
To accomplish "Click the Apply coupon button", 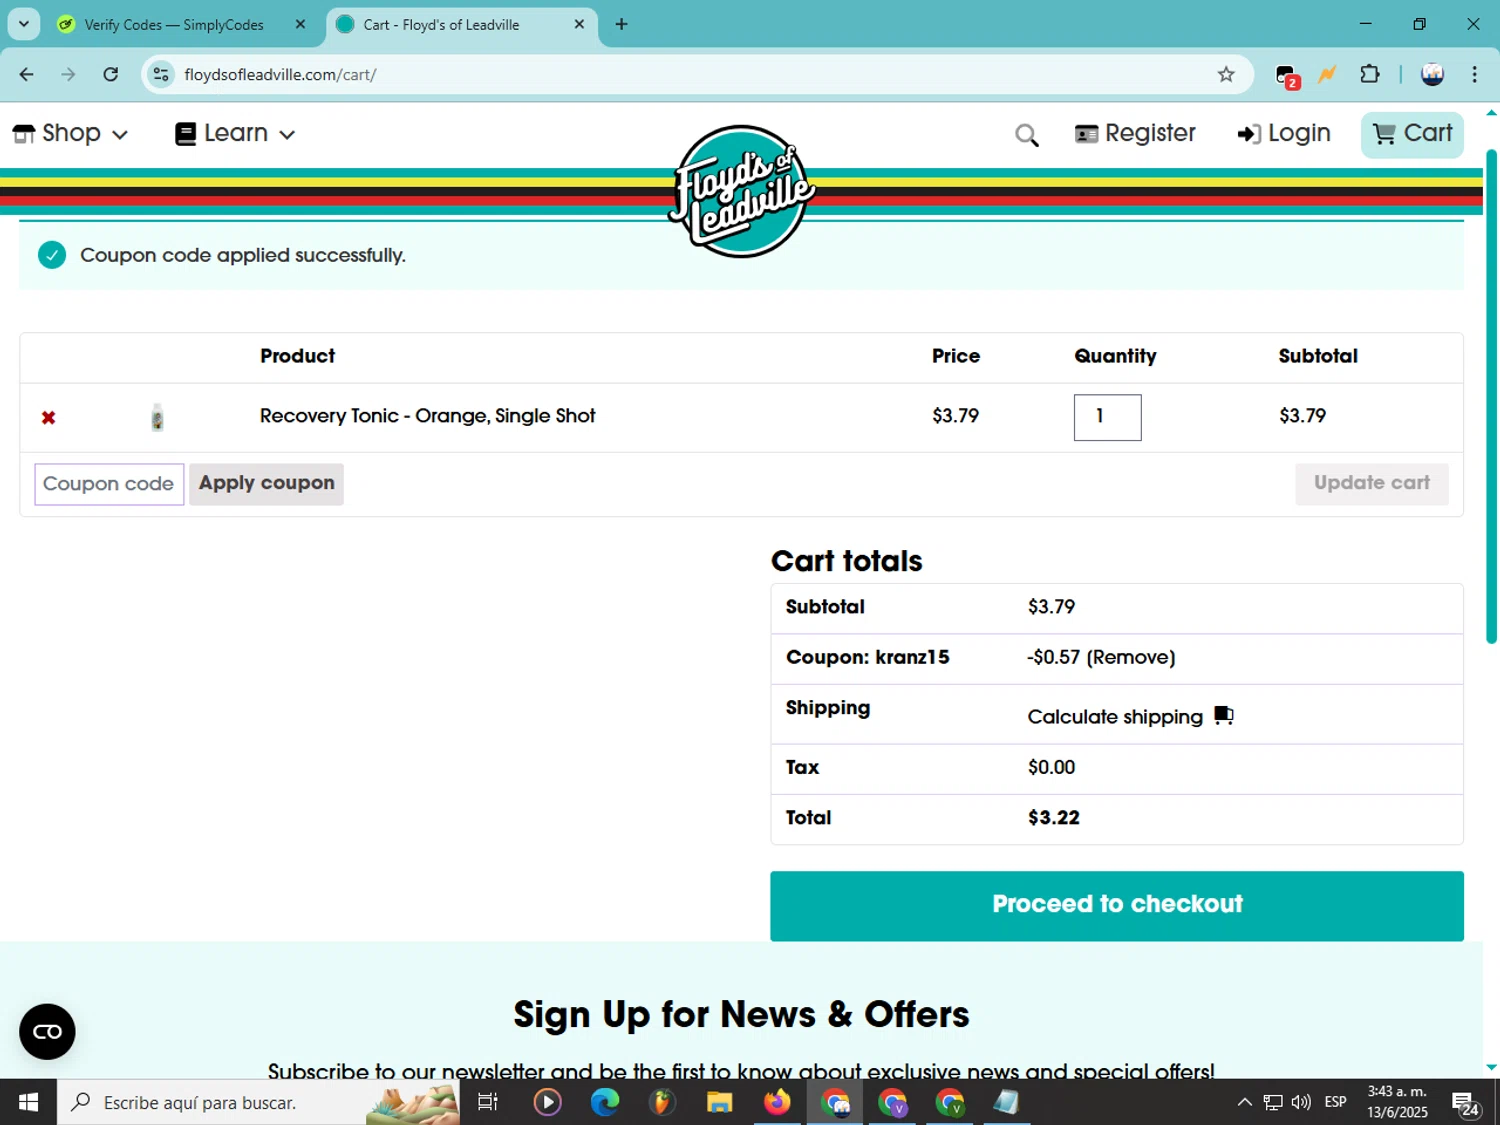I will tap(266, 484).
